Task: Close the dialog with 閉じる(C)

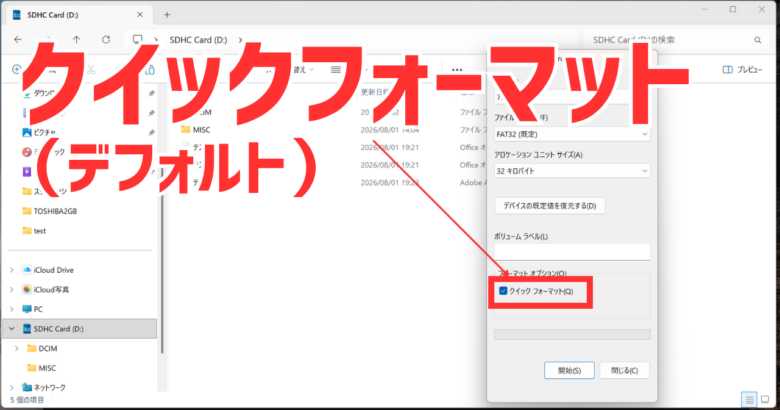Action: pos(624,370)
